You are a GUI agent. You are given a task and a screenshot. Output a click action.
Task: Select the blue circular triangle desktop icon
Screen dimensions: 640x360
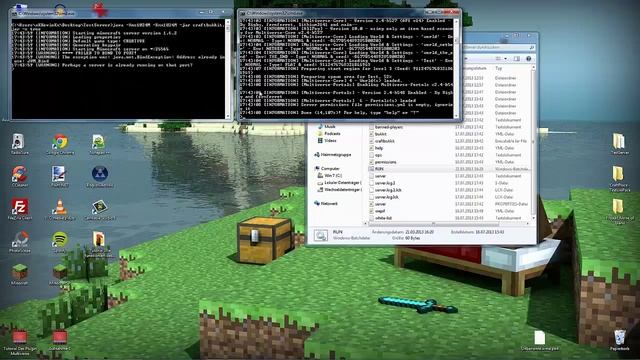coord(100,176)
